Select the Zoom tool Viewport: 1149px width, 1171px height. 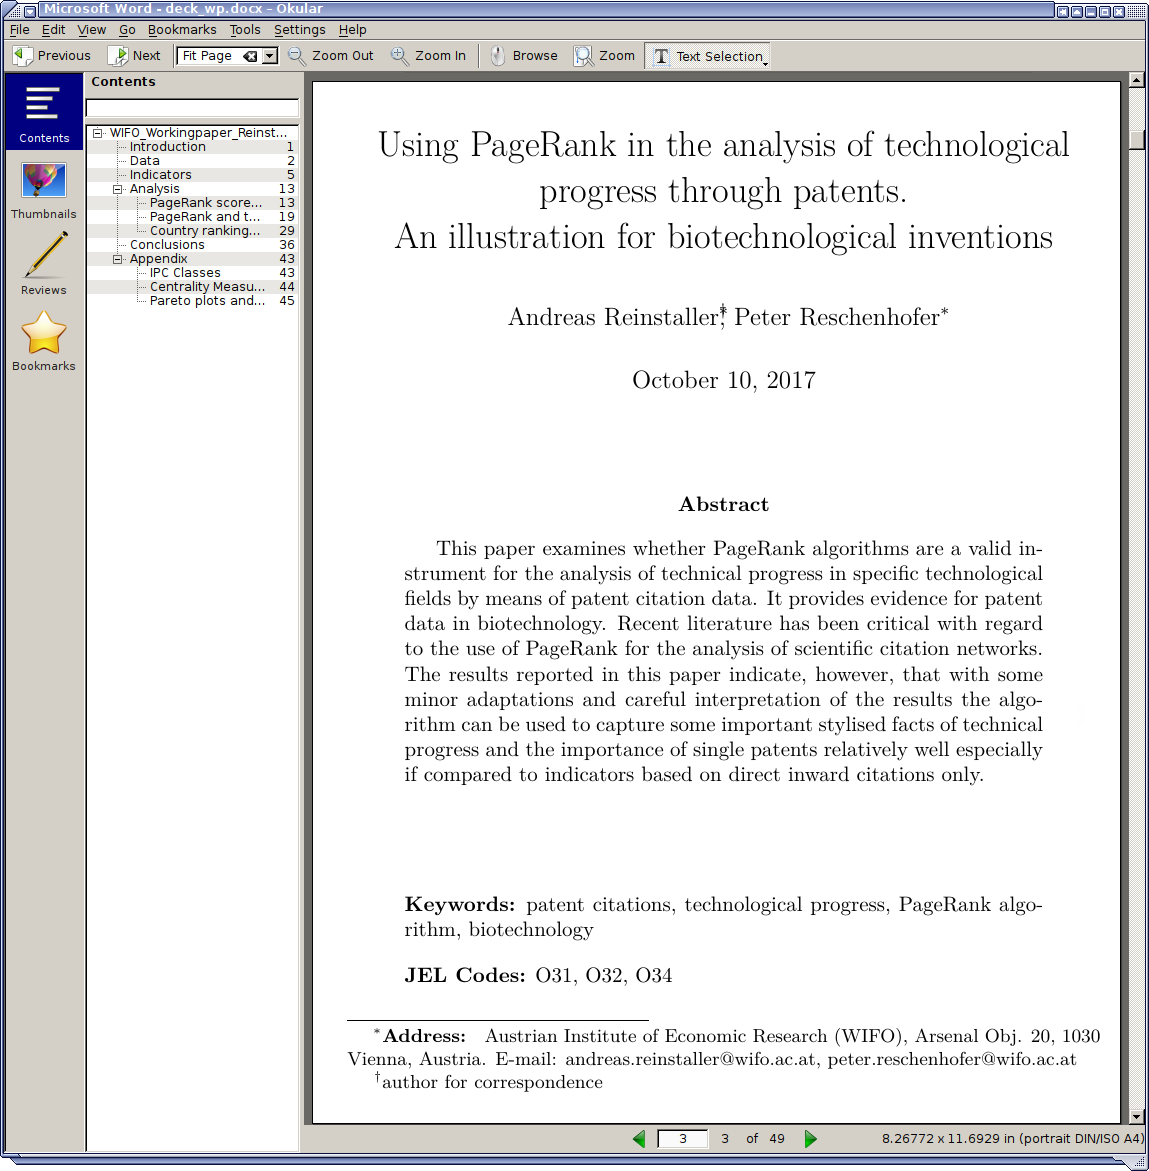604,56
